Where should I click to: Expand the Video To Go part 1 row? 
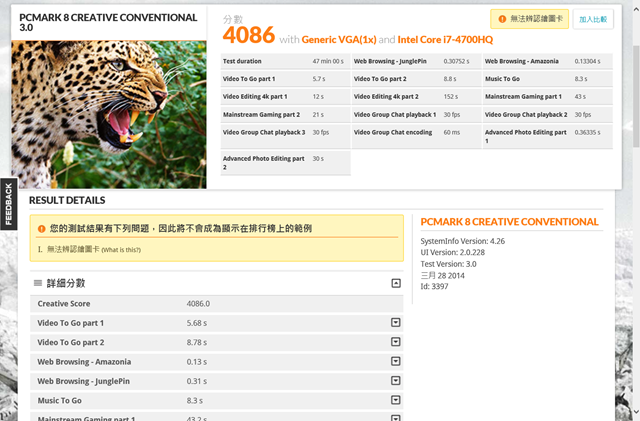396,323
